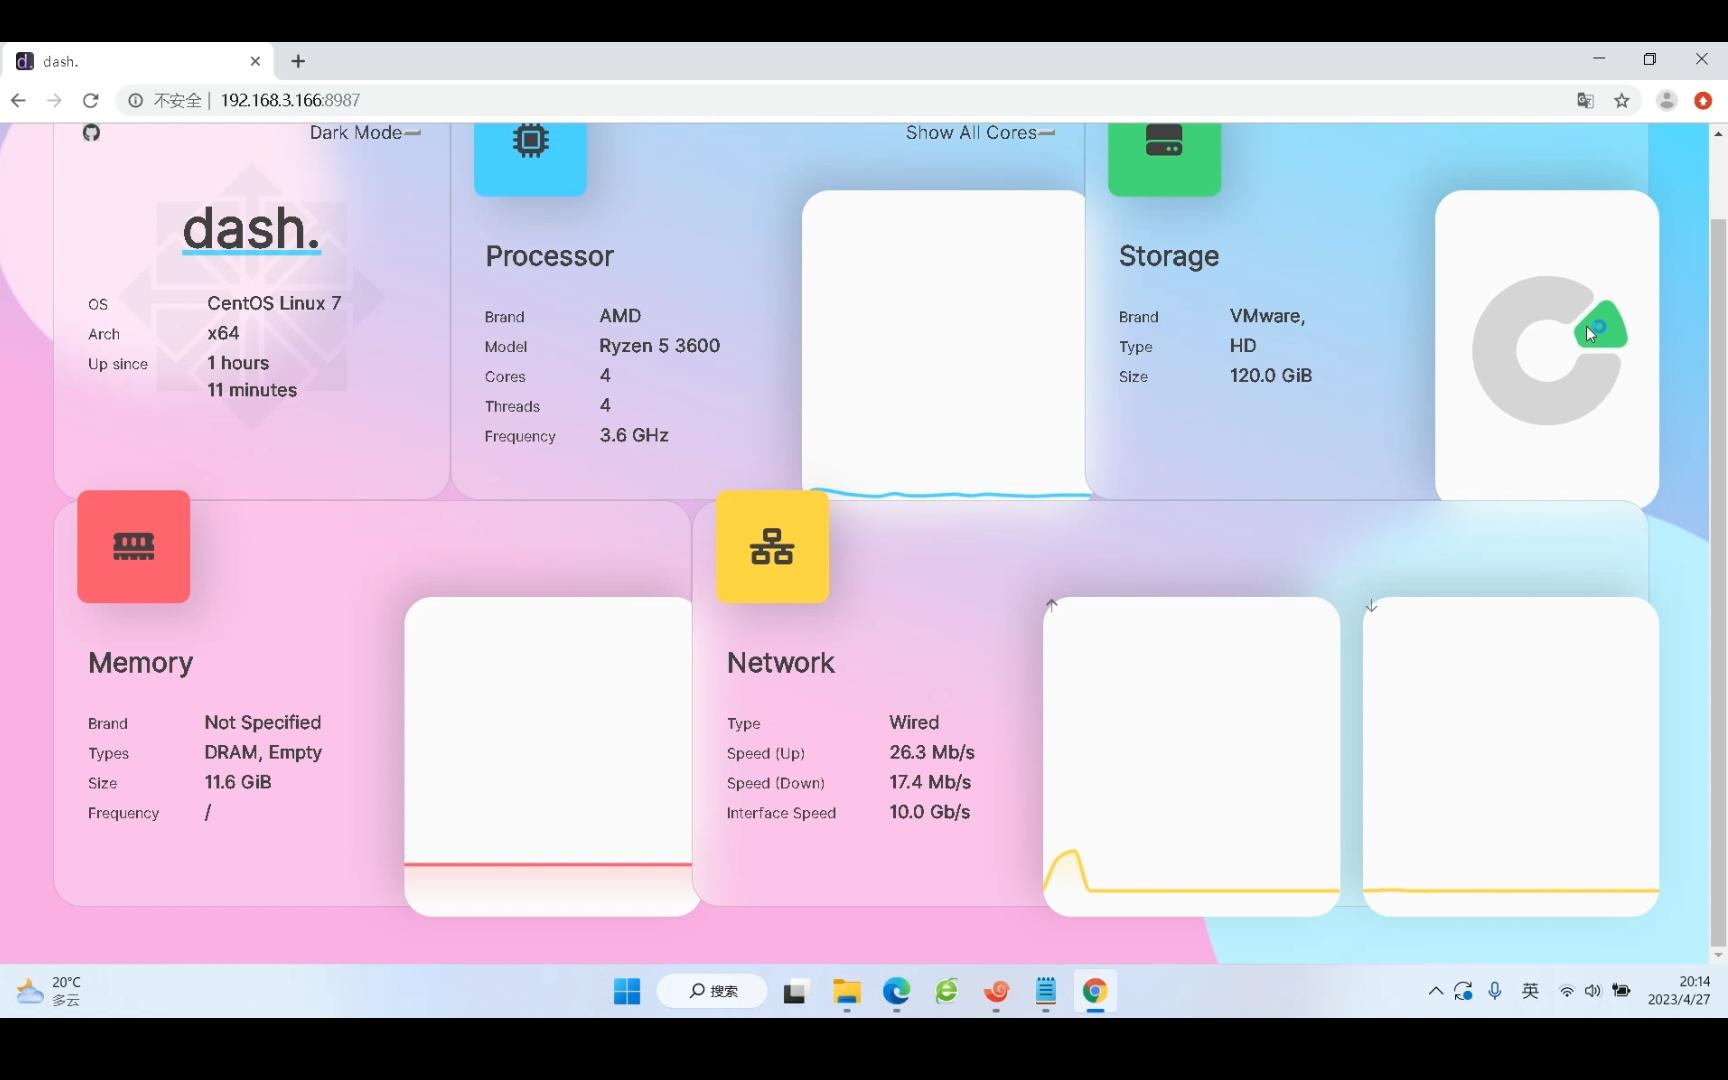Bookmark this page with the star
This screenshot has width=1728, height=1080.
[x=1622, y=100]
